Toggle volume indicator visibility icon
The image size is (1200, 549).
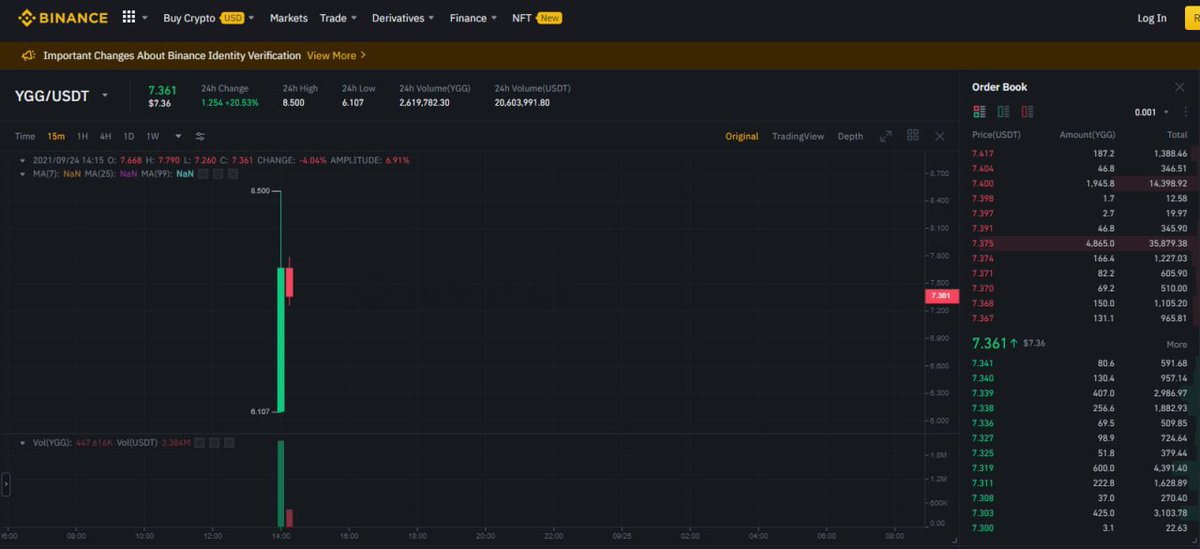point(200,442)
